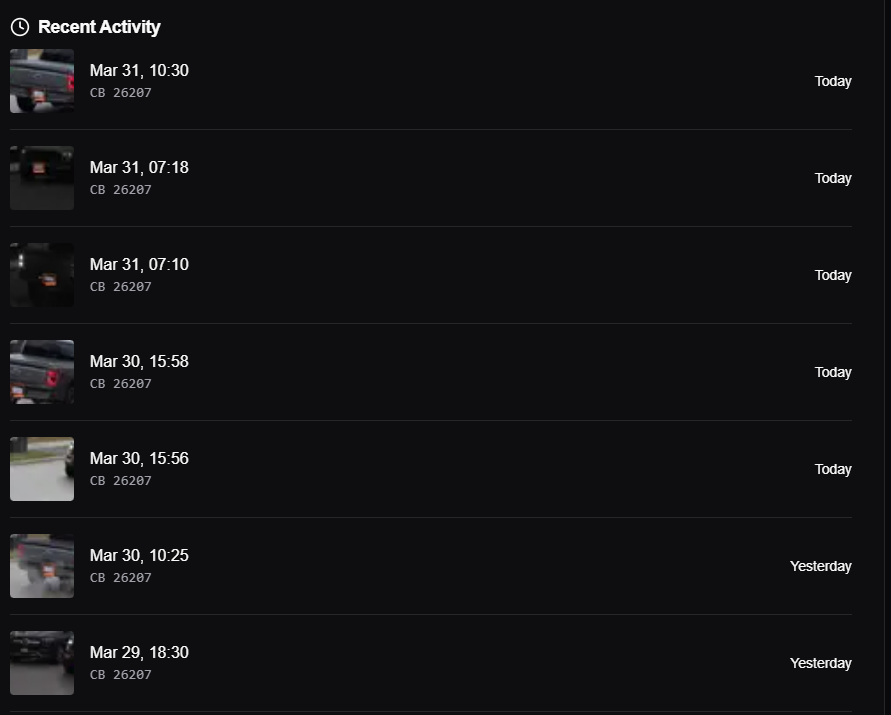Open the Mar 30, 10:25 vehicle thumbnail
The image size is (891, 715).
[42, 566]
